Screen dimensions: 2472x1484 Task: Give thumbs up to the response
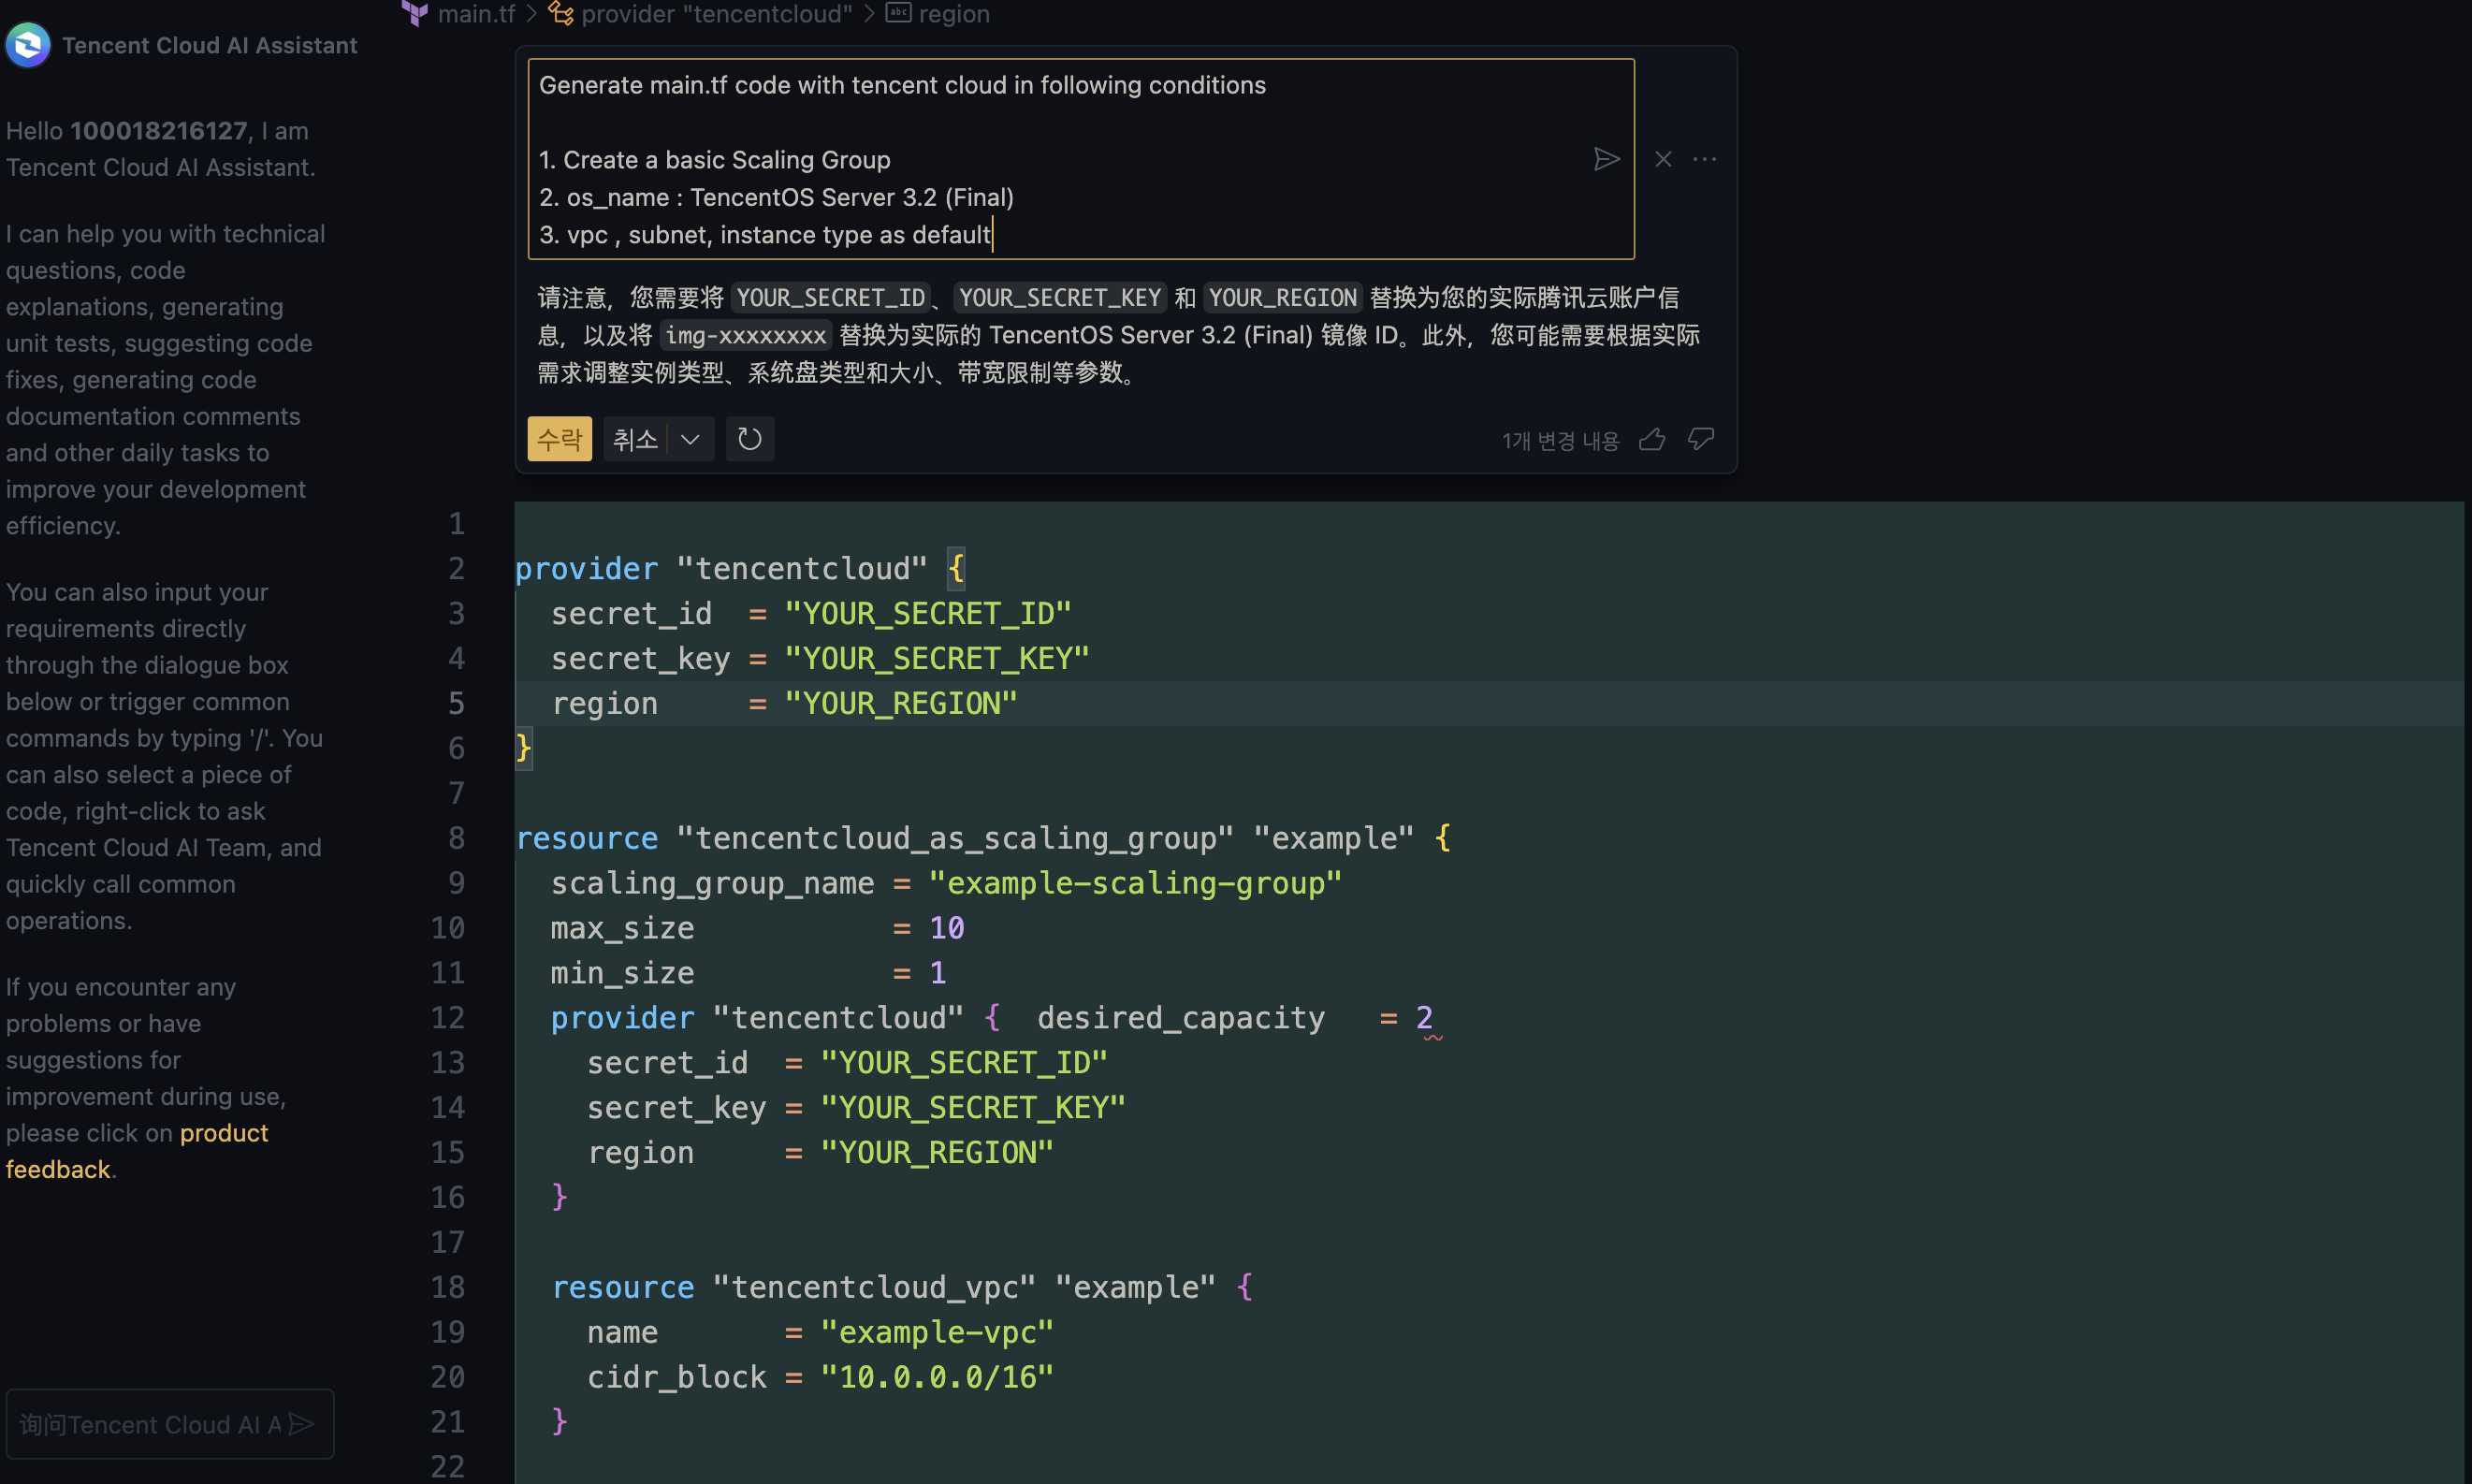click(1652, 439)
